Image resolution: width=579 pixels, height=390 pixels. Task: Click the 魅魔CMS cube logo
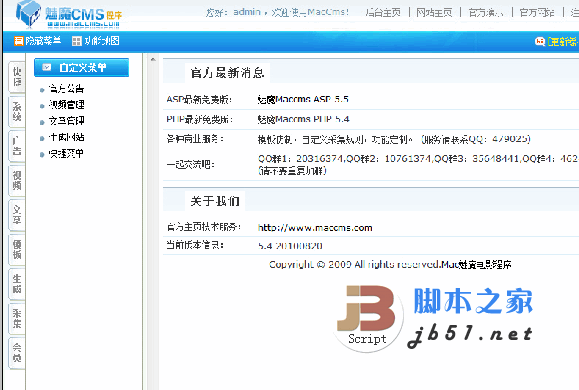tap(28, 13)
